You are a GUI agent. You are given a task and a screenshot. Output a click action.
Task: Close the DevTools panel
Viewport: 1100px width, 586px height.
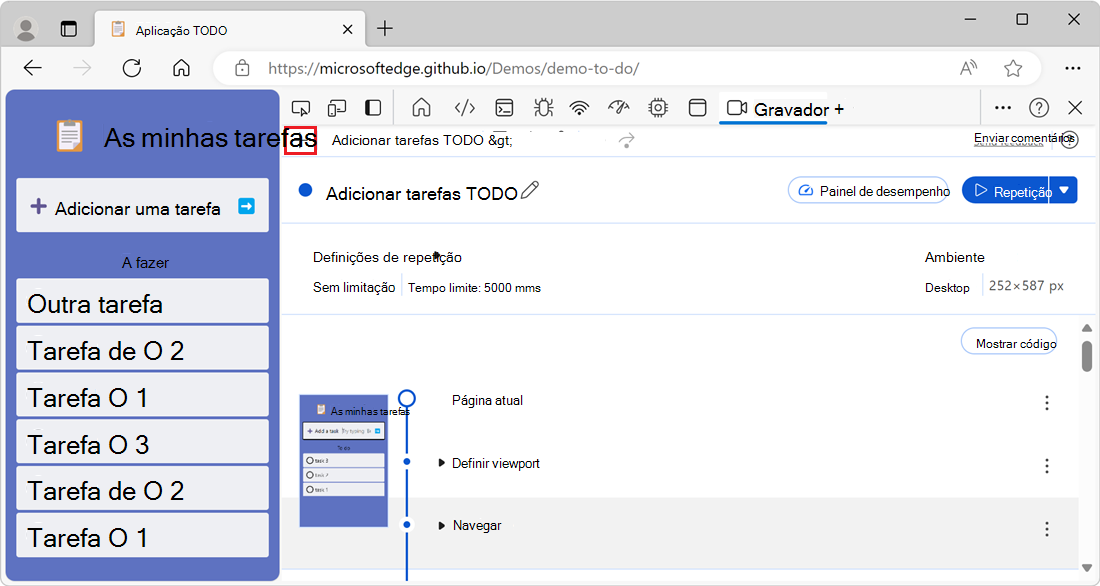coord(1075,107)
